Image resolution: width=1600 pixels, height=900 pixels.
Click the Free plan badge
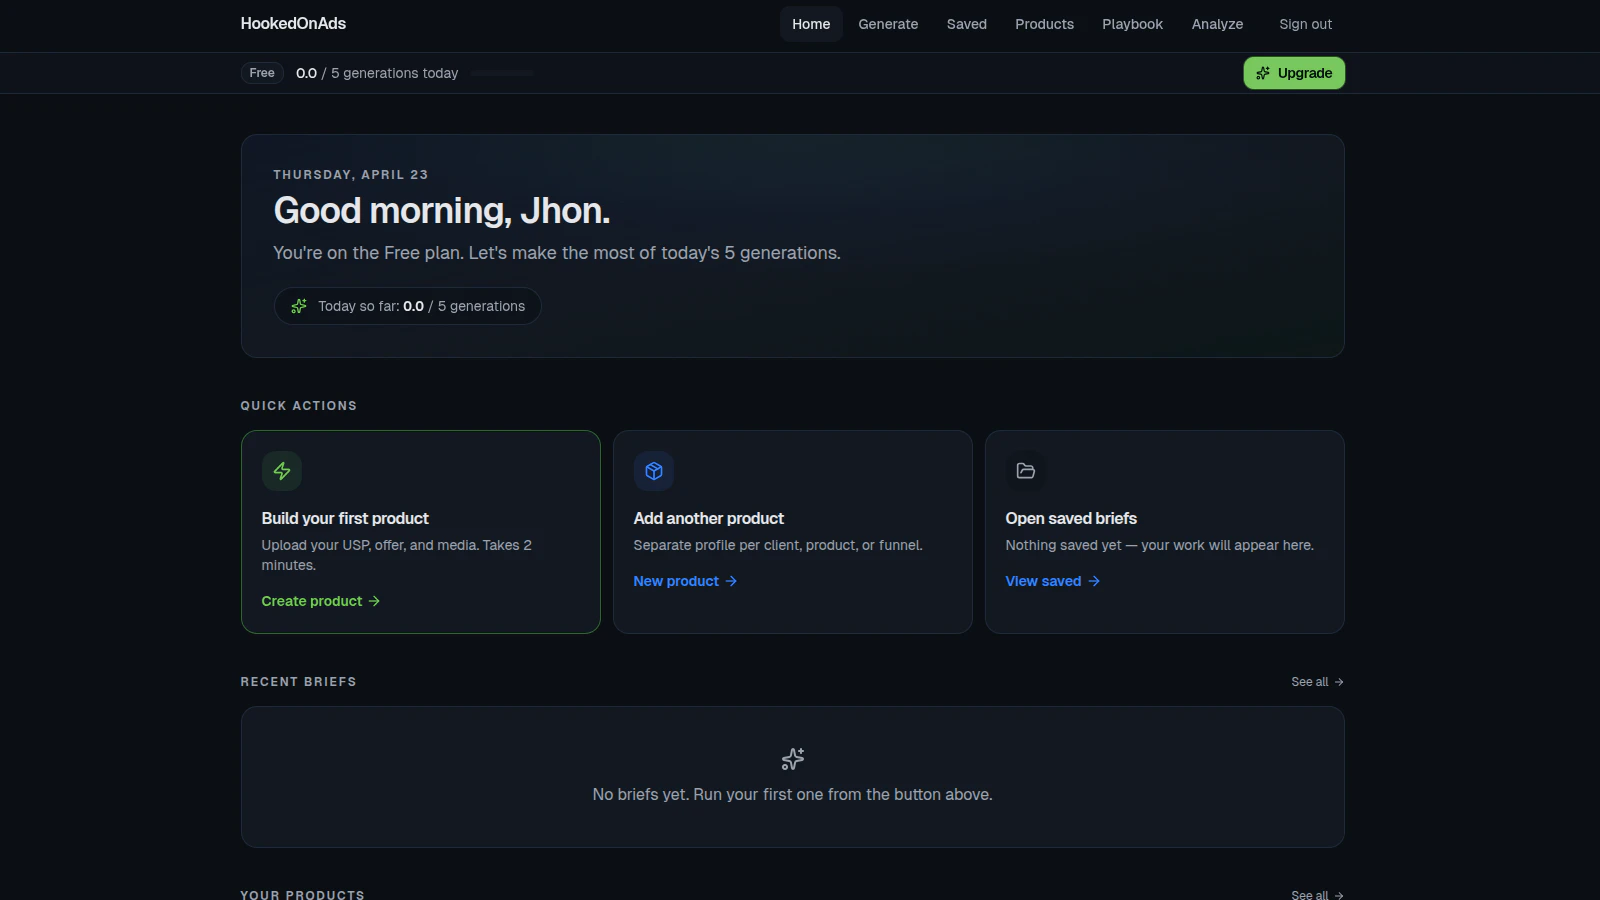pyautogui.click(x=262, y=73)
